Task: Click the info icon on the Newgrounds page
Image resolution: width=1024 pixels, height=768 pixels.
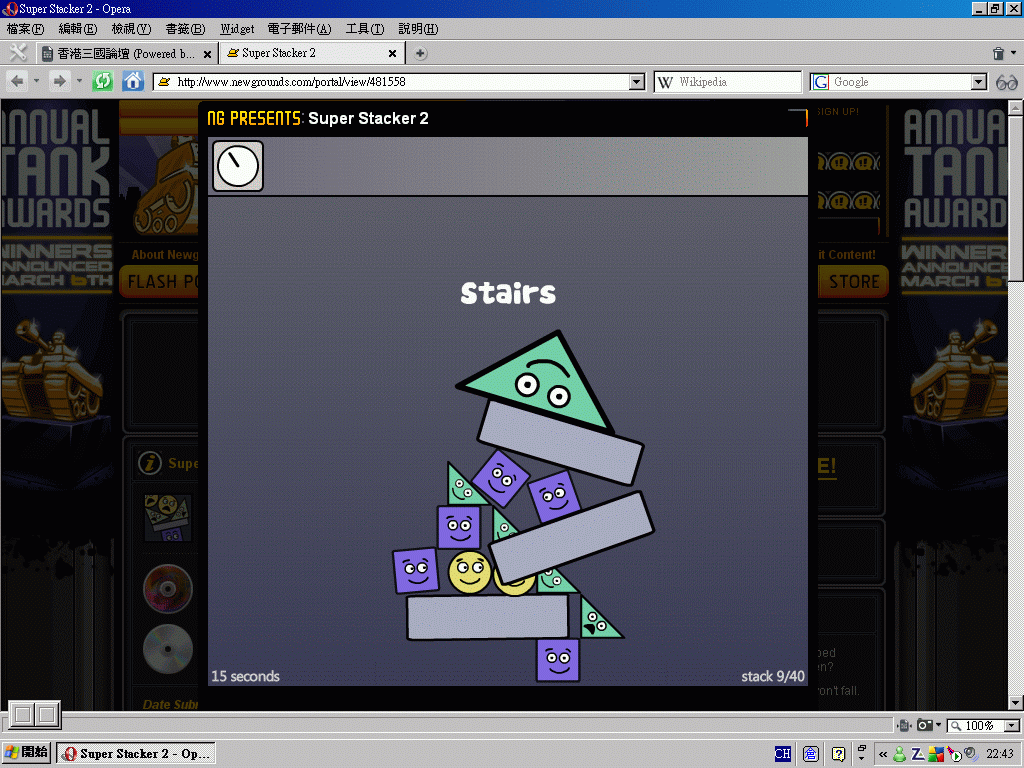Action: (x=150, y=463)
